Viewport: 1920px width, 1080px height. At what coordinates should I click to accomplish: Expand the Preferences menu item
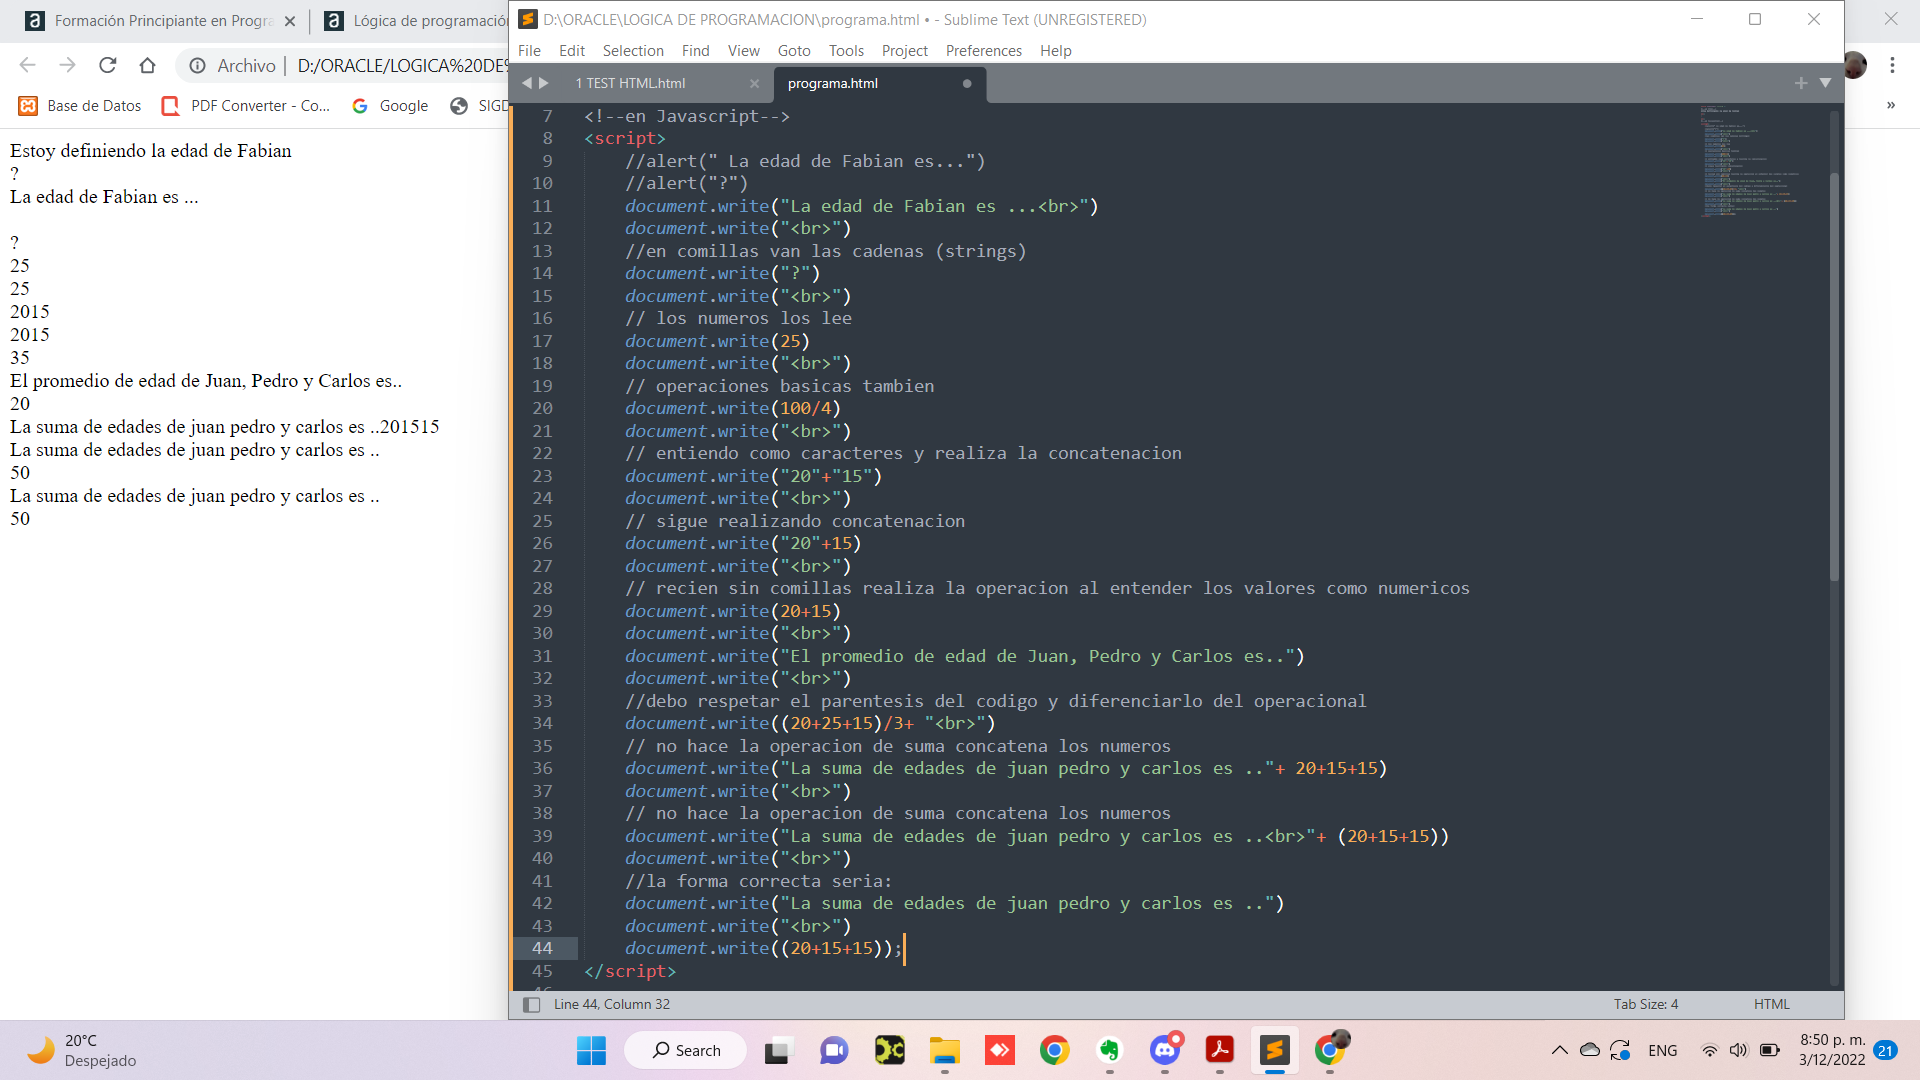point(984,50)
